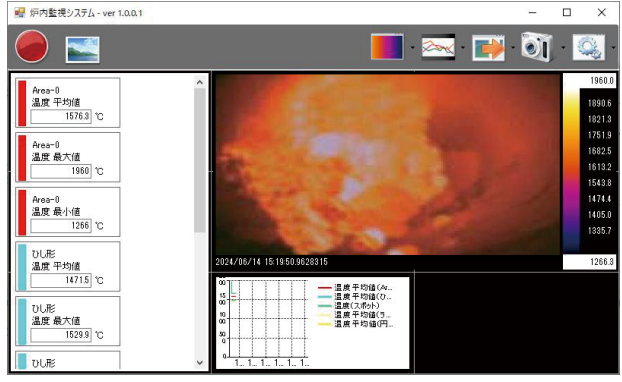This screenshot has width=622, height=382.
Task: Open the line graph icon
Action: [x=438, y=47]
